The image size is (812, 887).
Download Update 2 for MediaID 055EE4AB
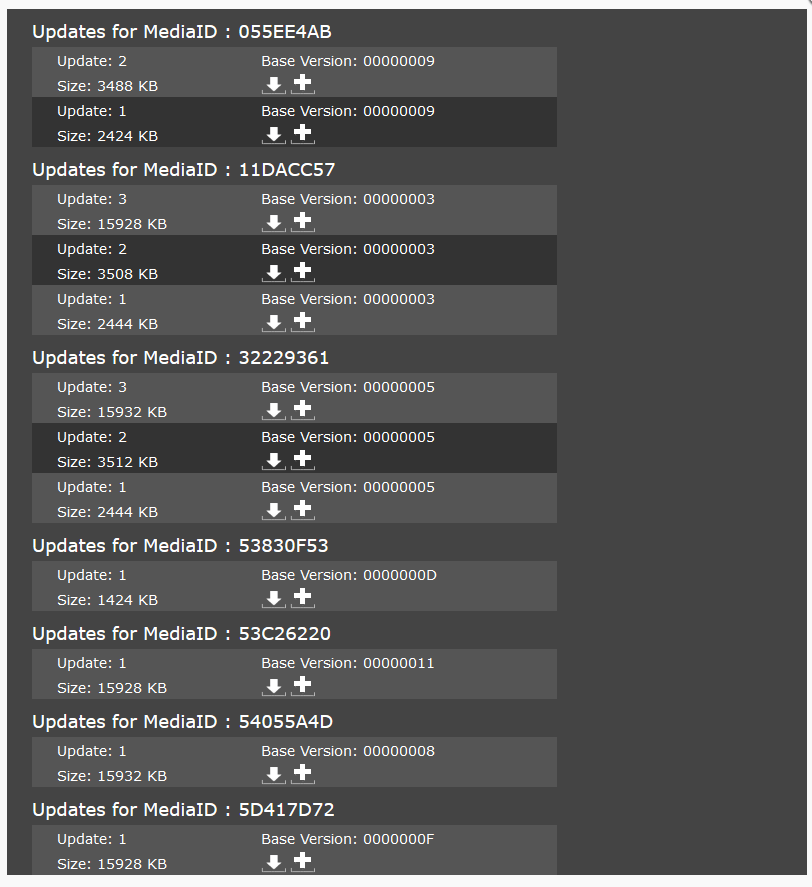(273, 85)
